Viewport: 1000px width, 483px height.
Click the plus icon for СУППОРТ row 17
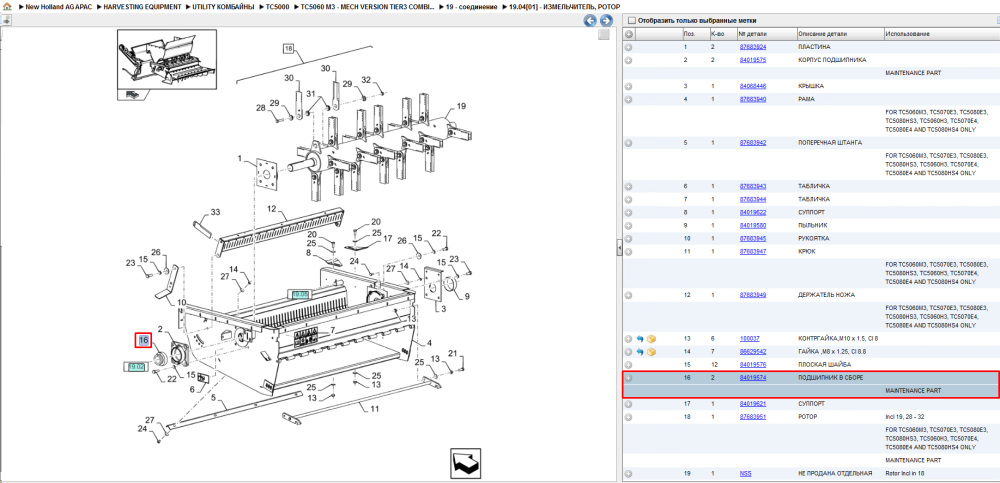pos(628,404)
